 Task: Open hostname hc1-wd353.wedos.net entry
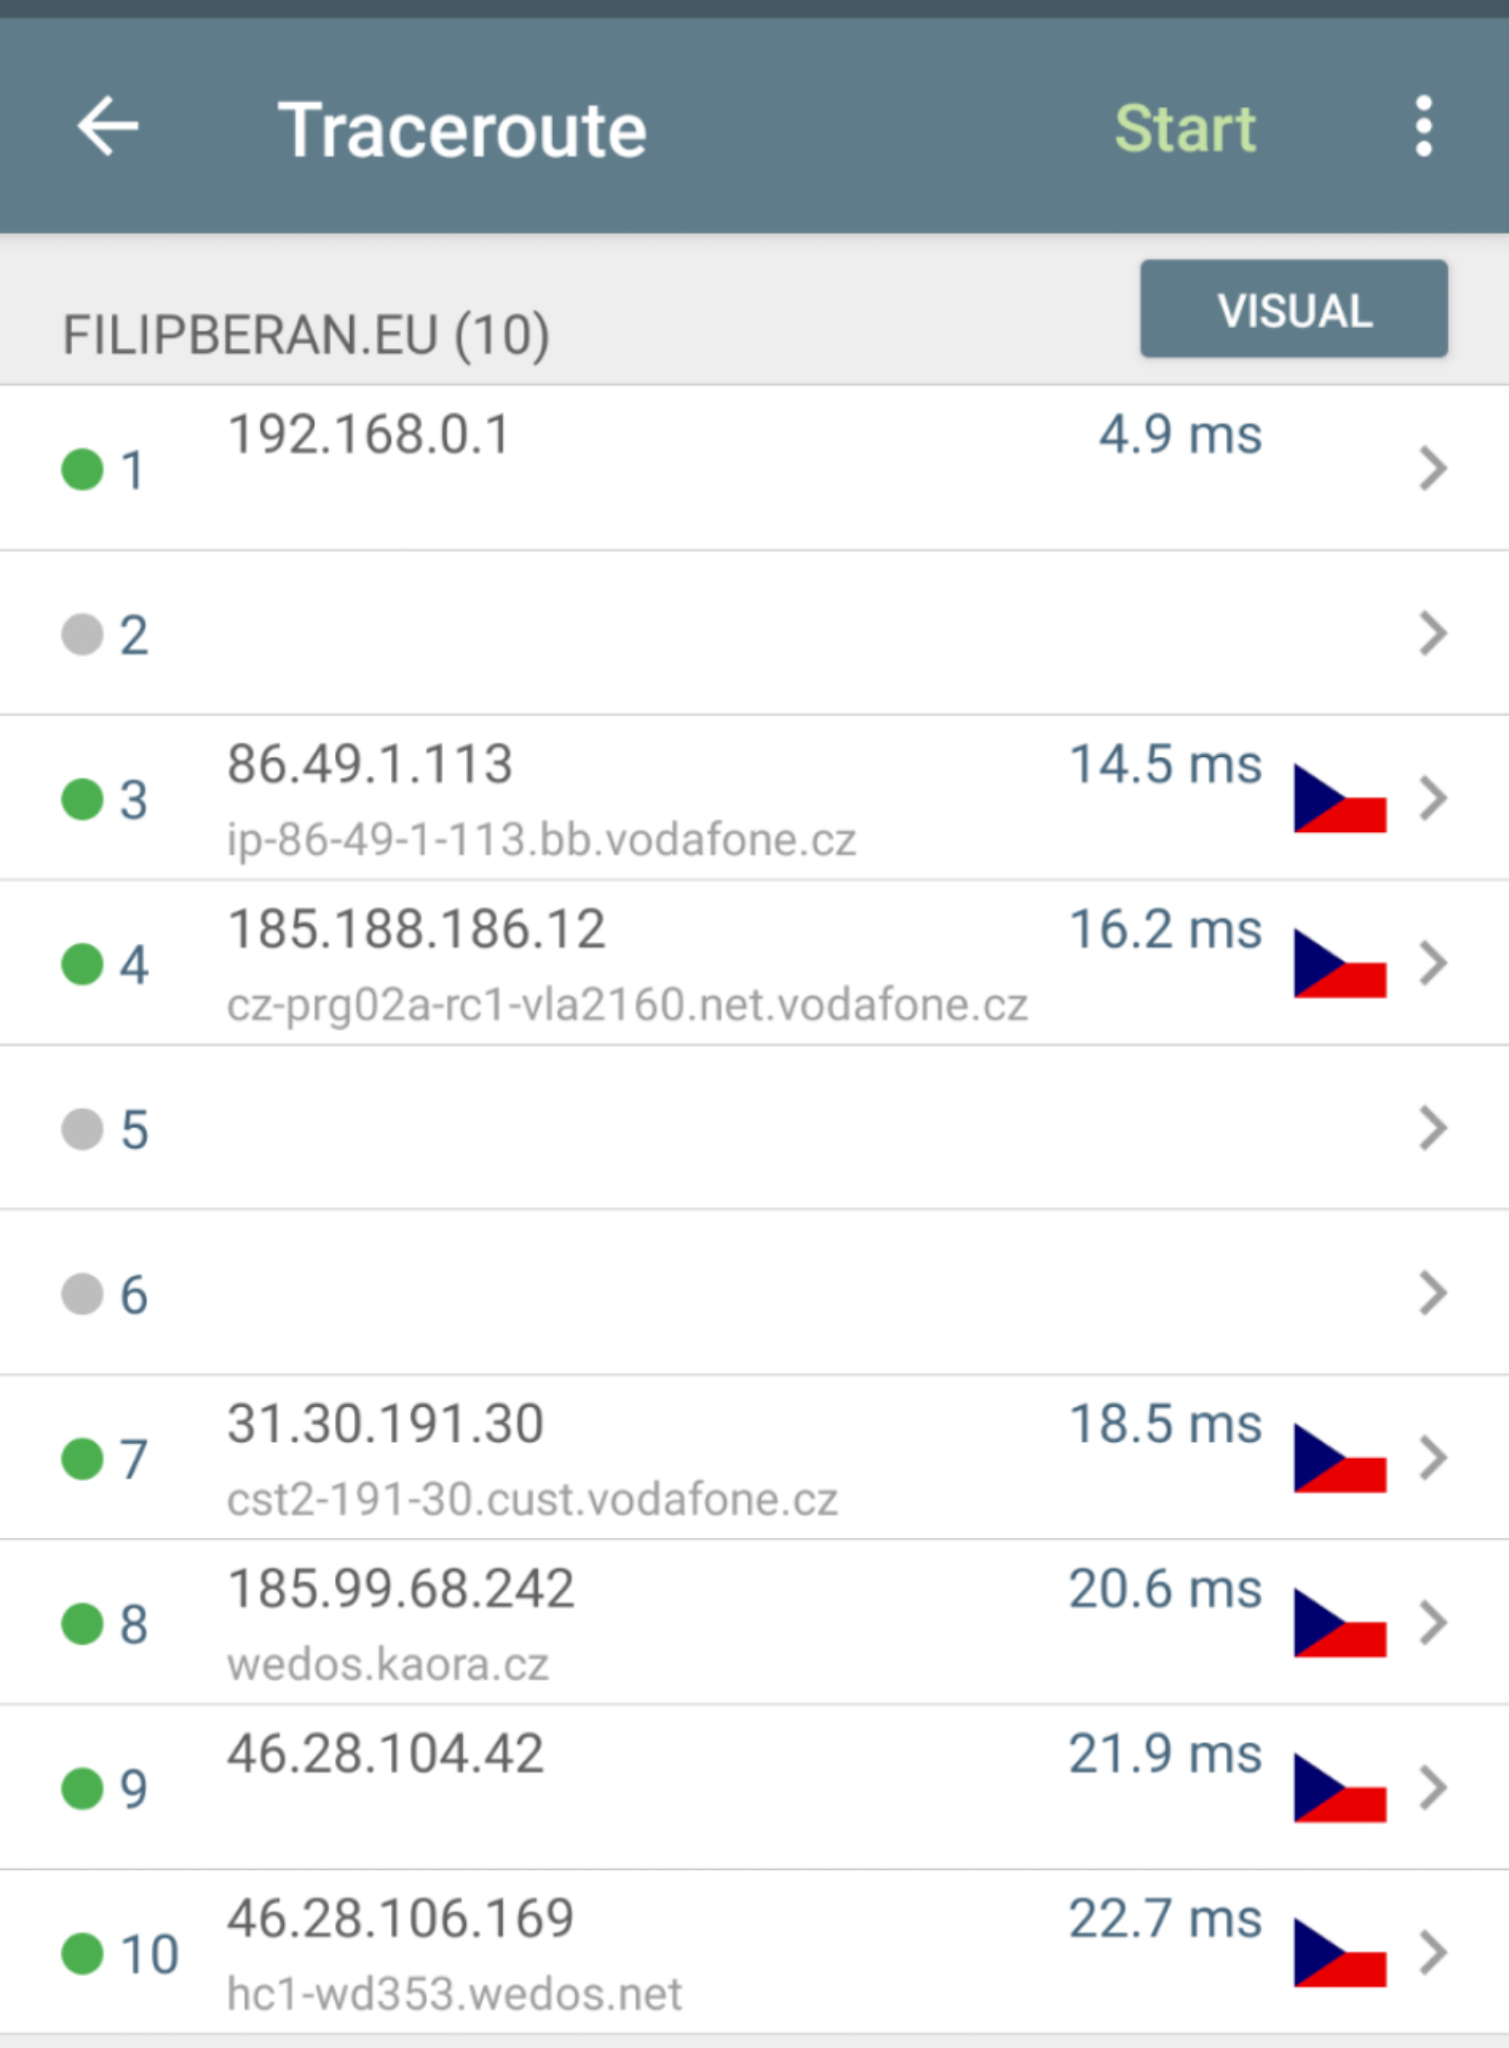[454, 1993]
